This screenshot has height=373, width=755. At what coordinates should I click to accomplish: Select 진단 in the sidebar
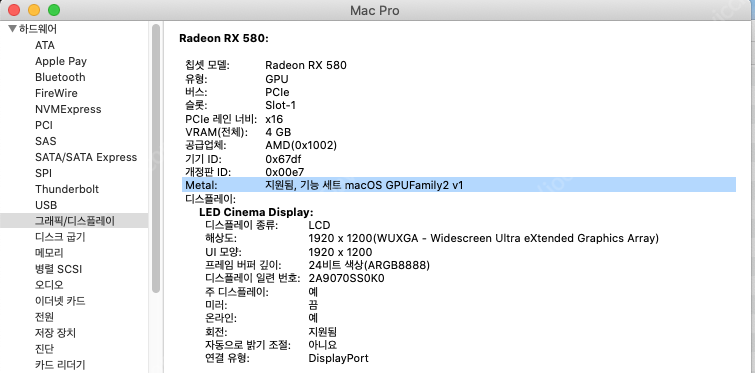[44, 348]
